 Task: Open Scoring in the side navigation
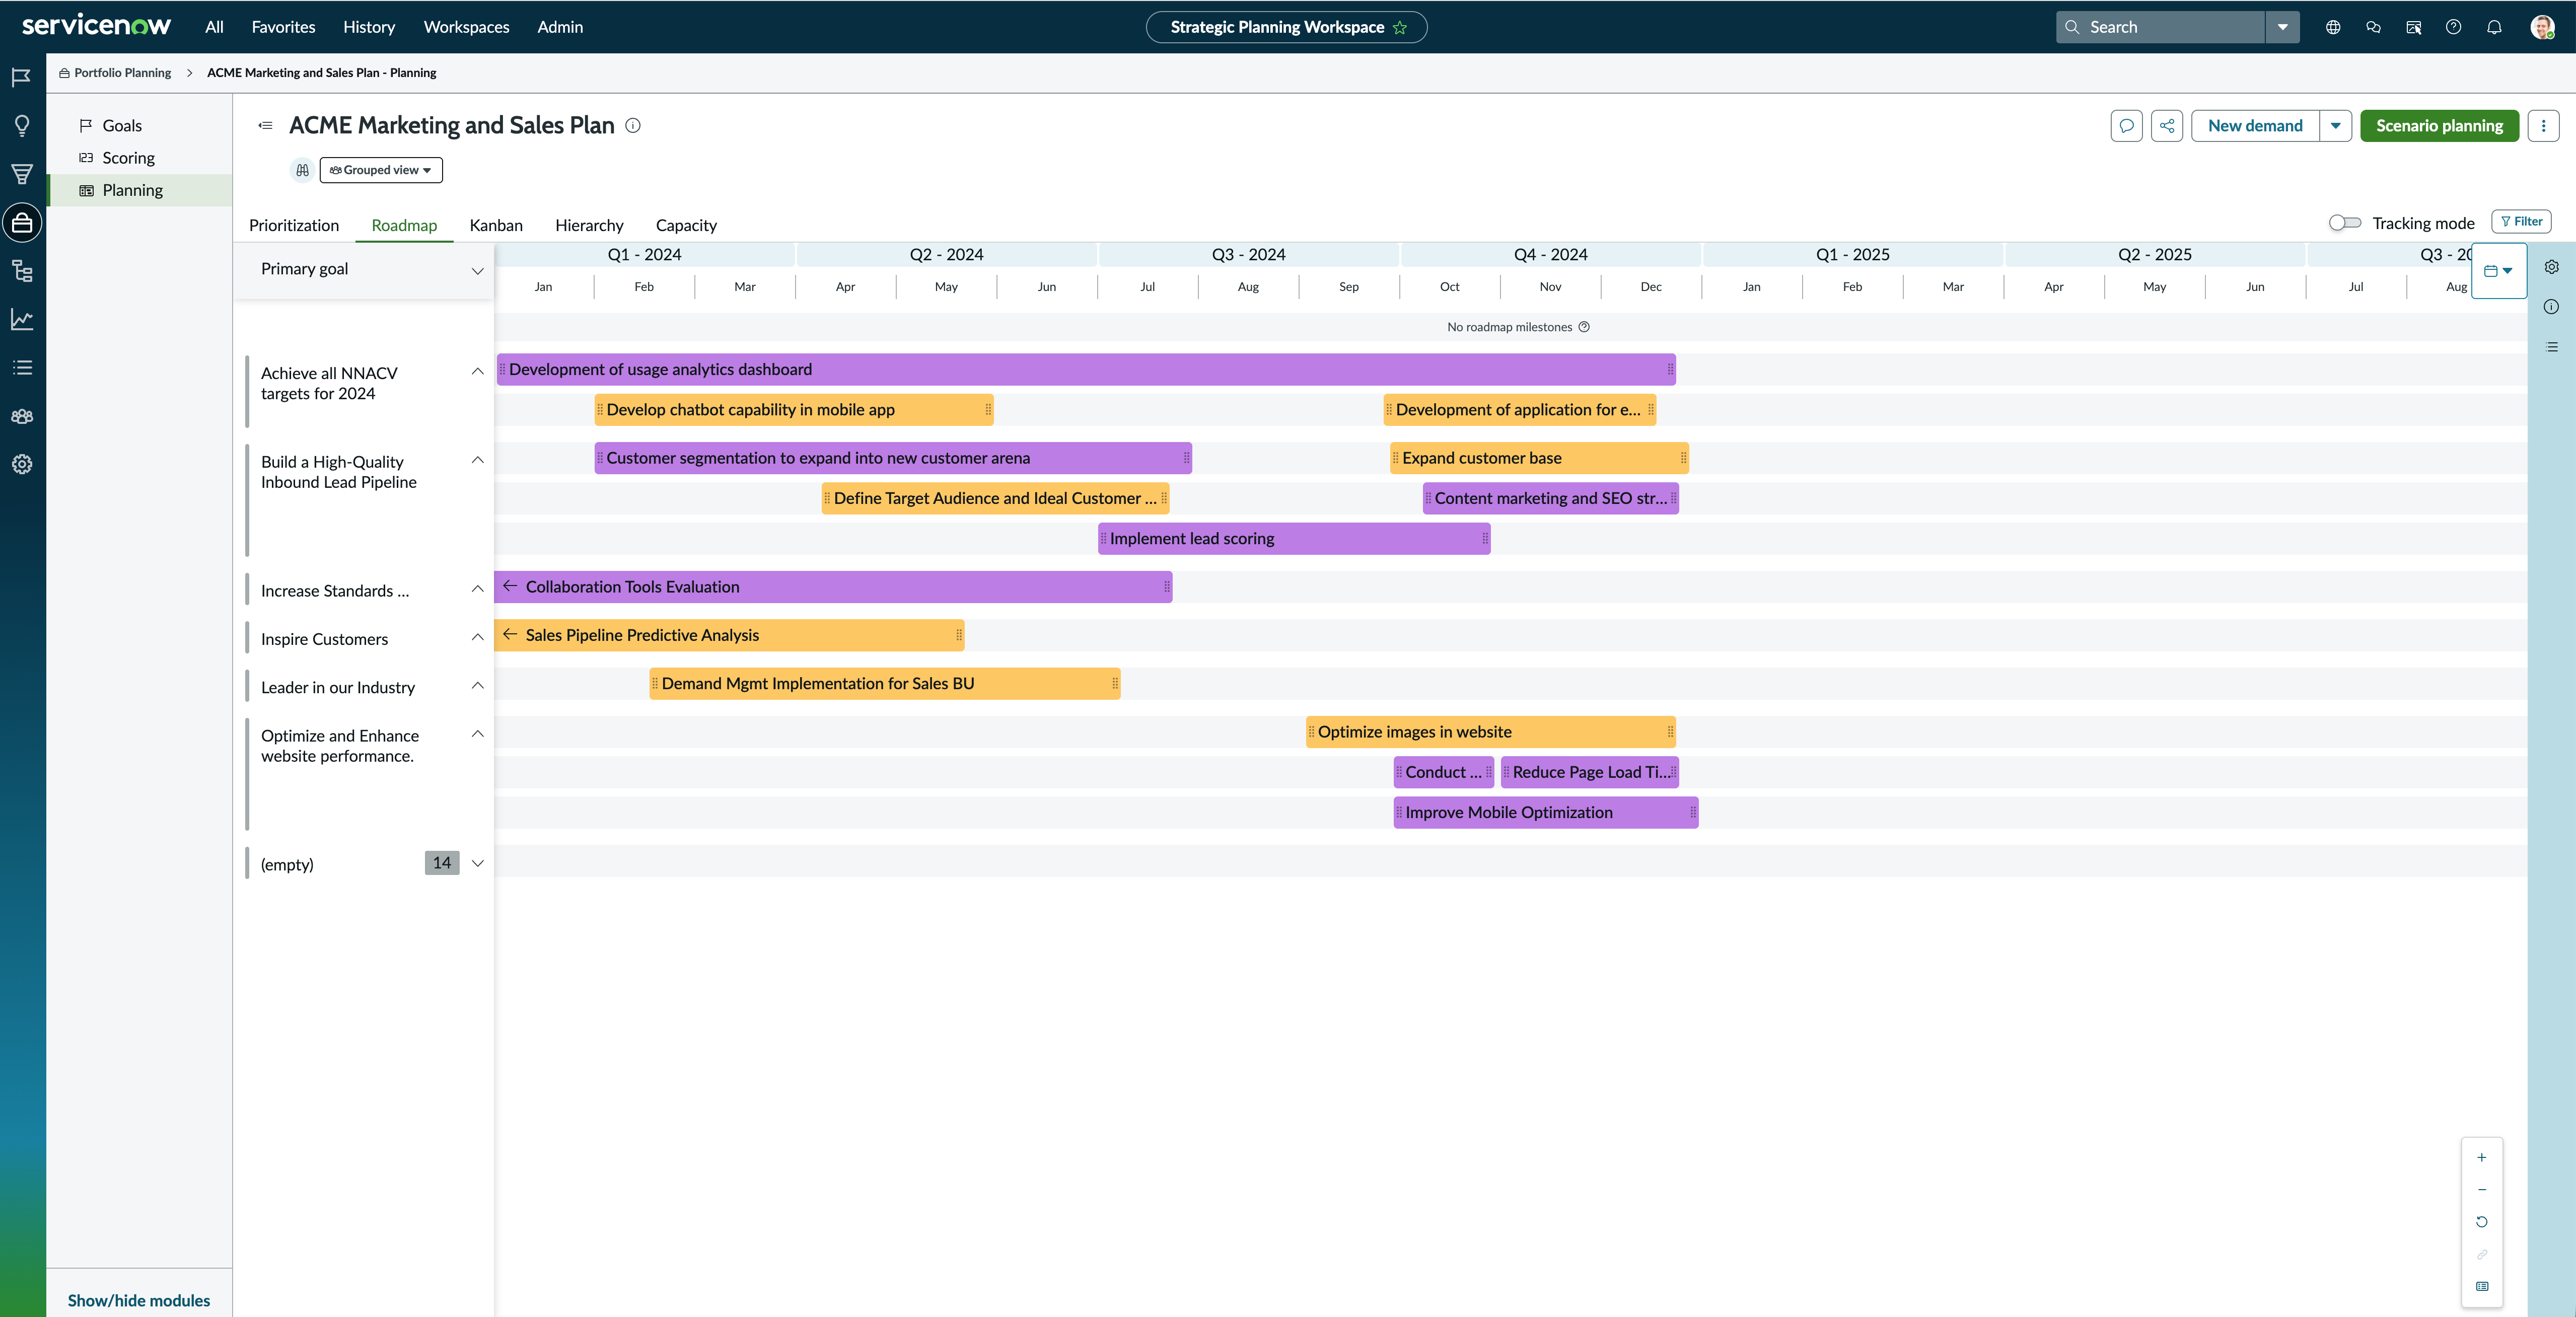[128, 158]
